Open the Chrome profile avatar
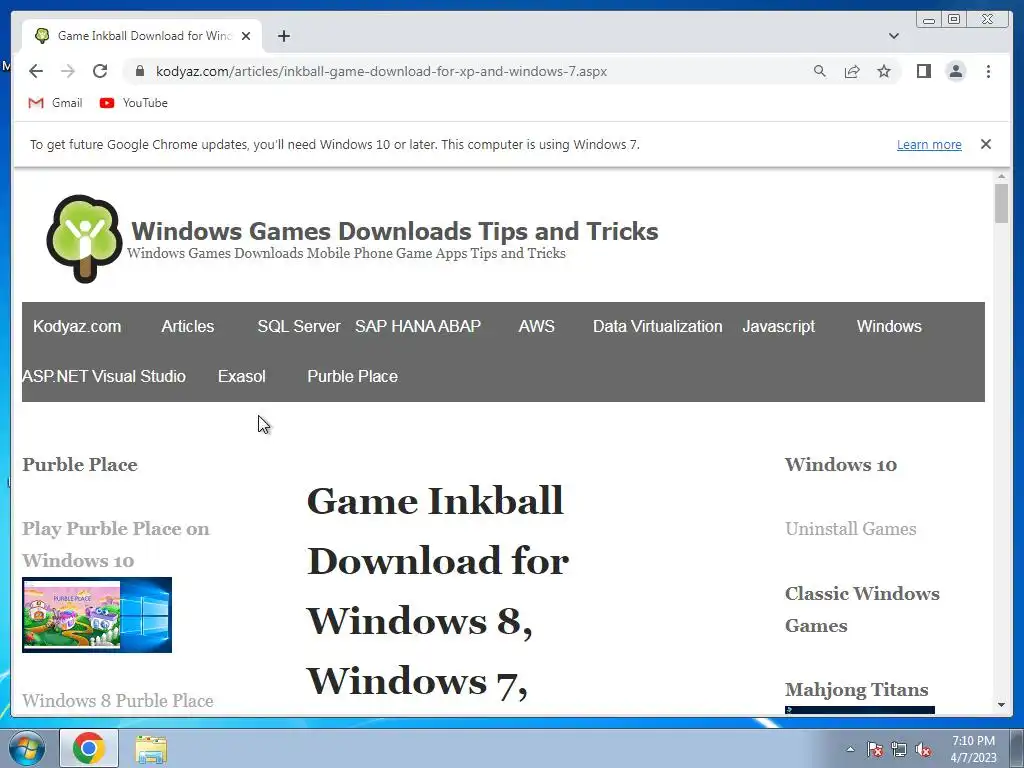This screenshot has height=768, width=1024. tap(955, 71)
